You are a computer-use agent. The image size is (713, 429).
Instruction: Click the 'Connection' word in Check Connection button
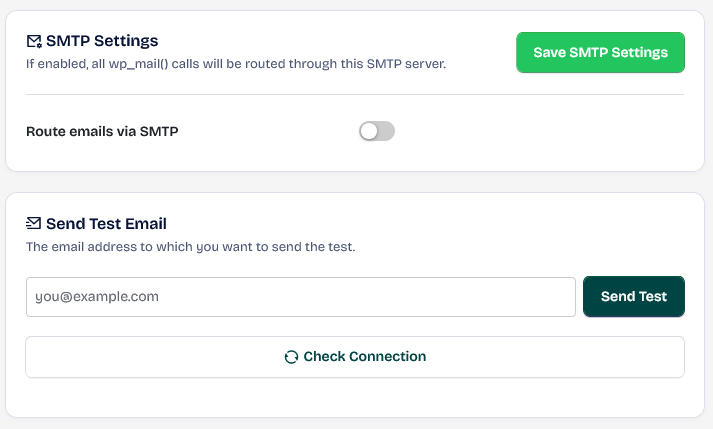pyautogui.click(x=386, y=357)
